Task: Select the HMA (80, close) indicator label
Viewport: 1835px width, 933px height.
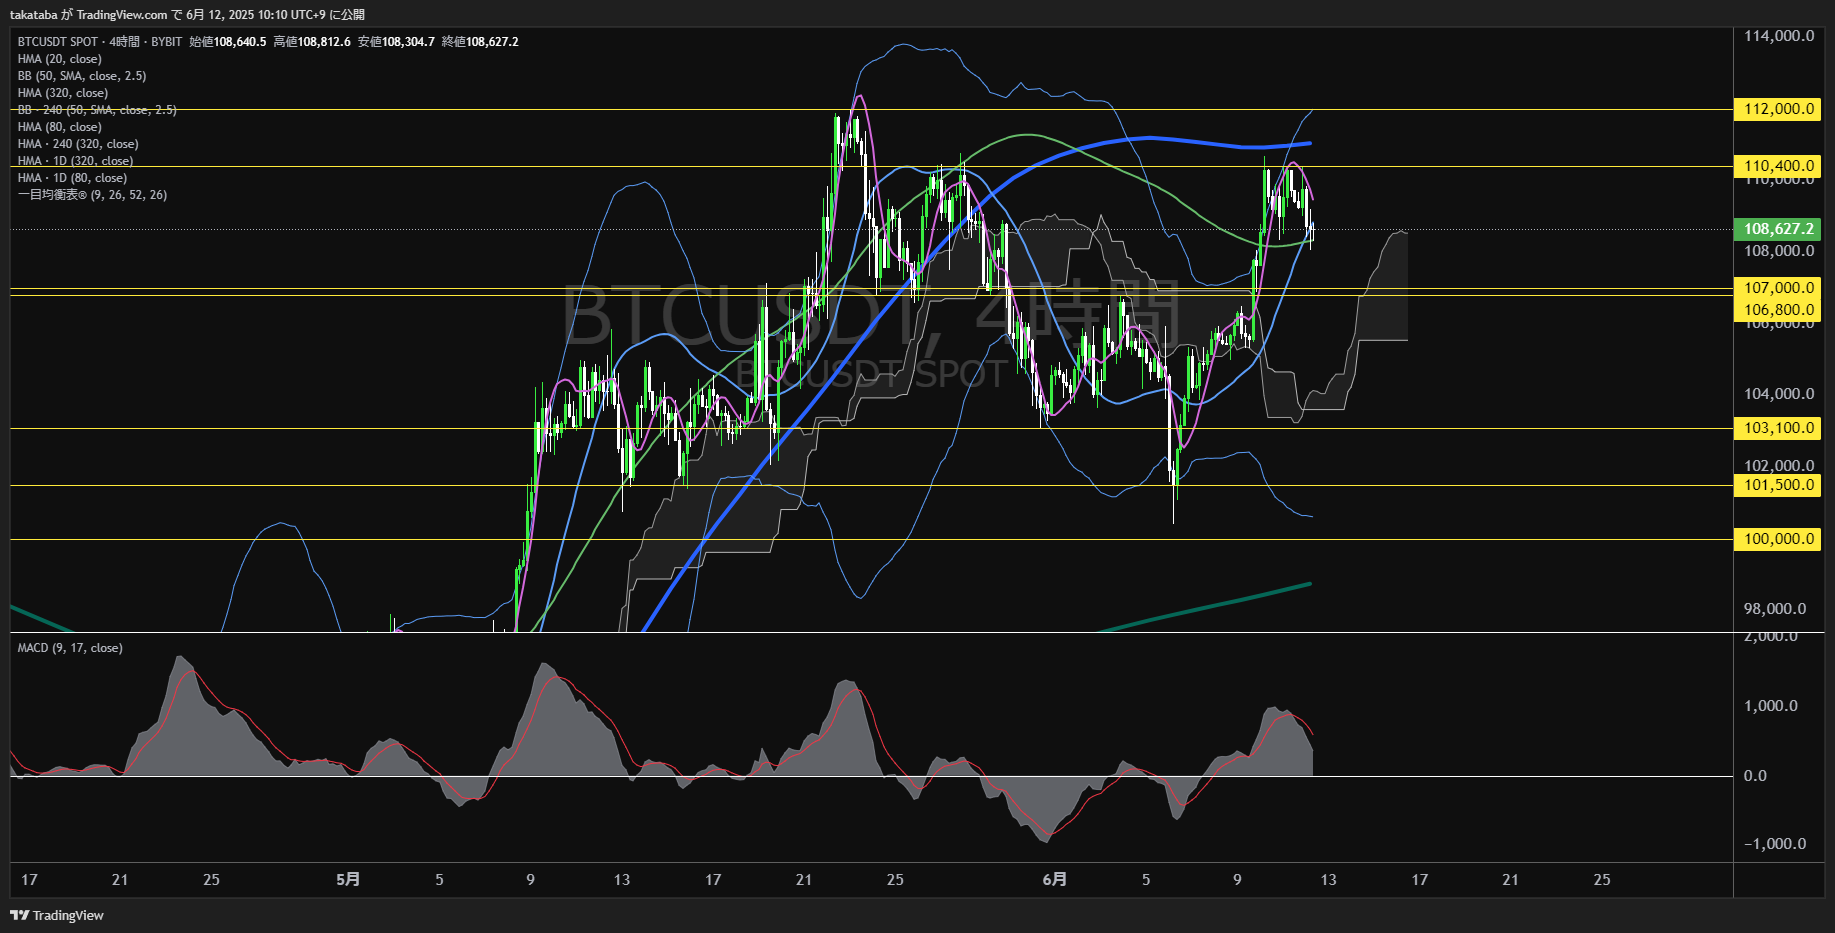Action: (x=59, y=127)
